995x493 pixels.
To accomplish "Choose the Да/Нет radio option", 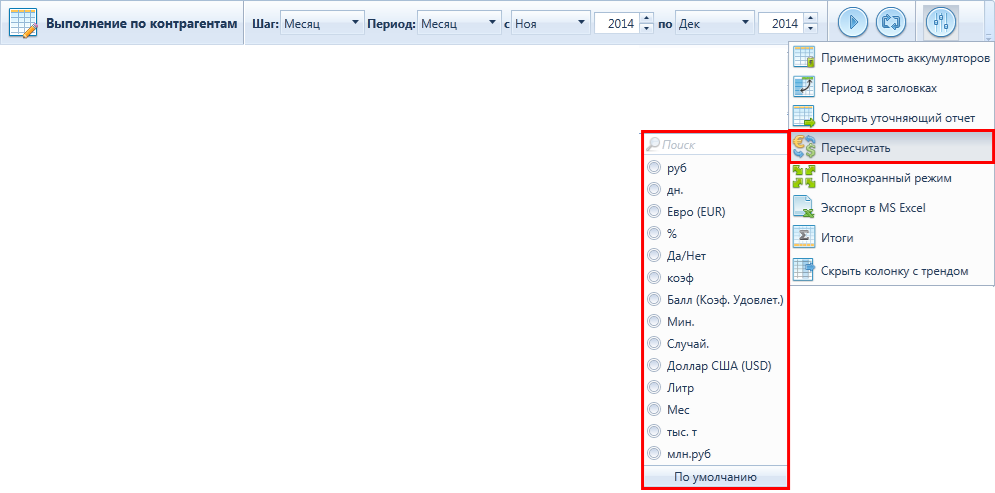I will pyautogui.click(x=654, y=256).
